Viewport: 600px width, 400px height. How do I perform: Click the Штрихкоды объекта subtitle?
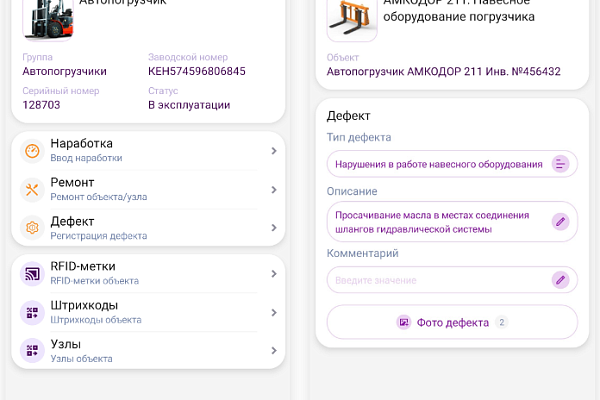pyautogui.click(x=96, y=320)
